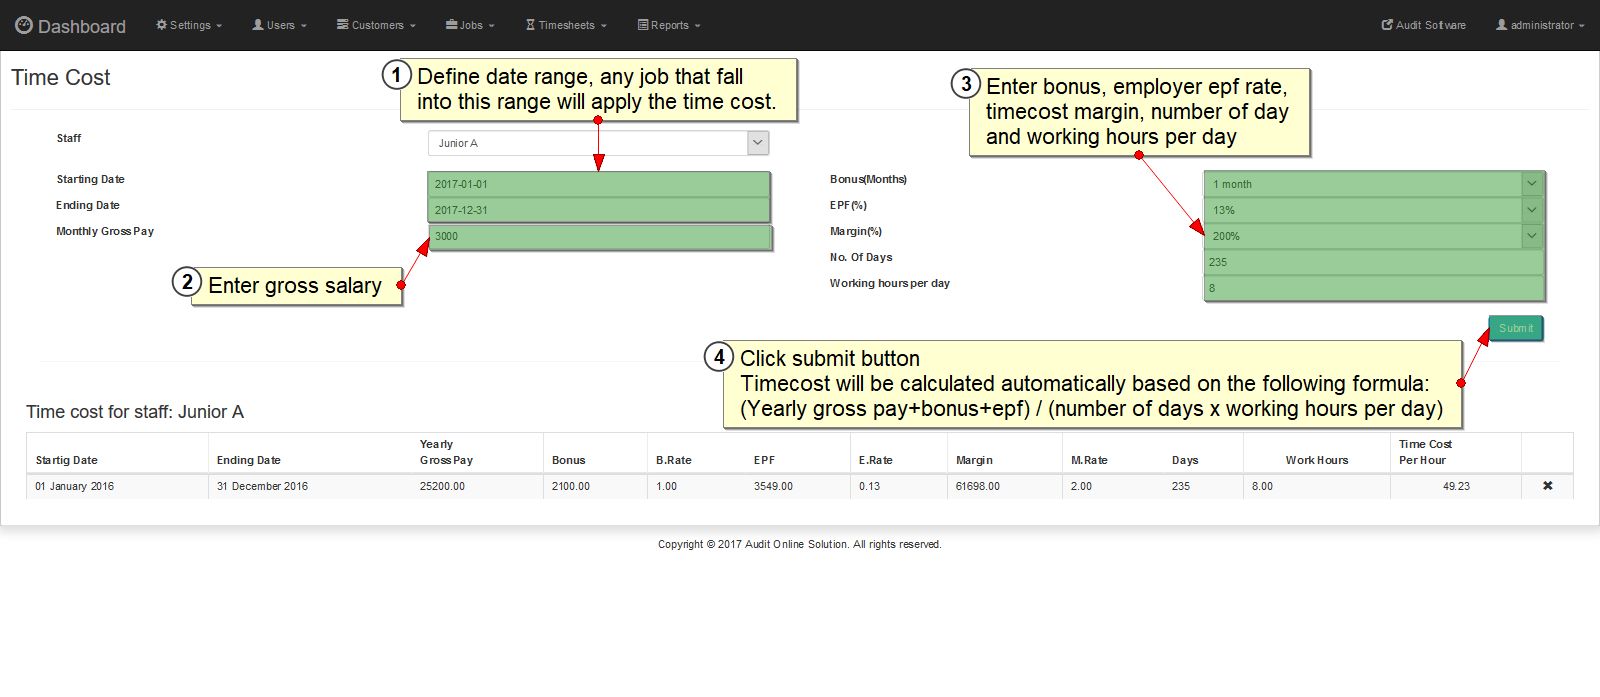Expand the Staff dropdown arrow
The height and width of the screenshot is (697, 1600).
(758, 143)
